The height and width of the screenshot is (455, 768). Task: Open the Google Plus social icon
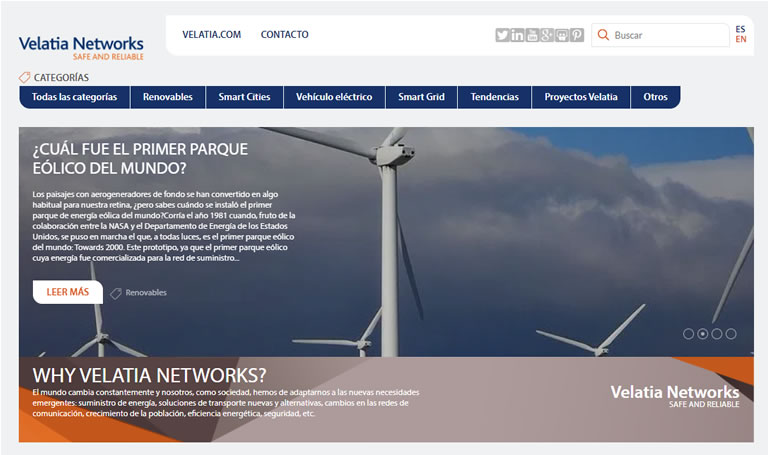(x=547, y=35)
